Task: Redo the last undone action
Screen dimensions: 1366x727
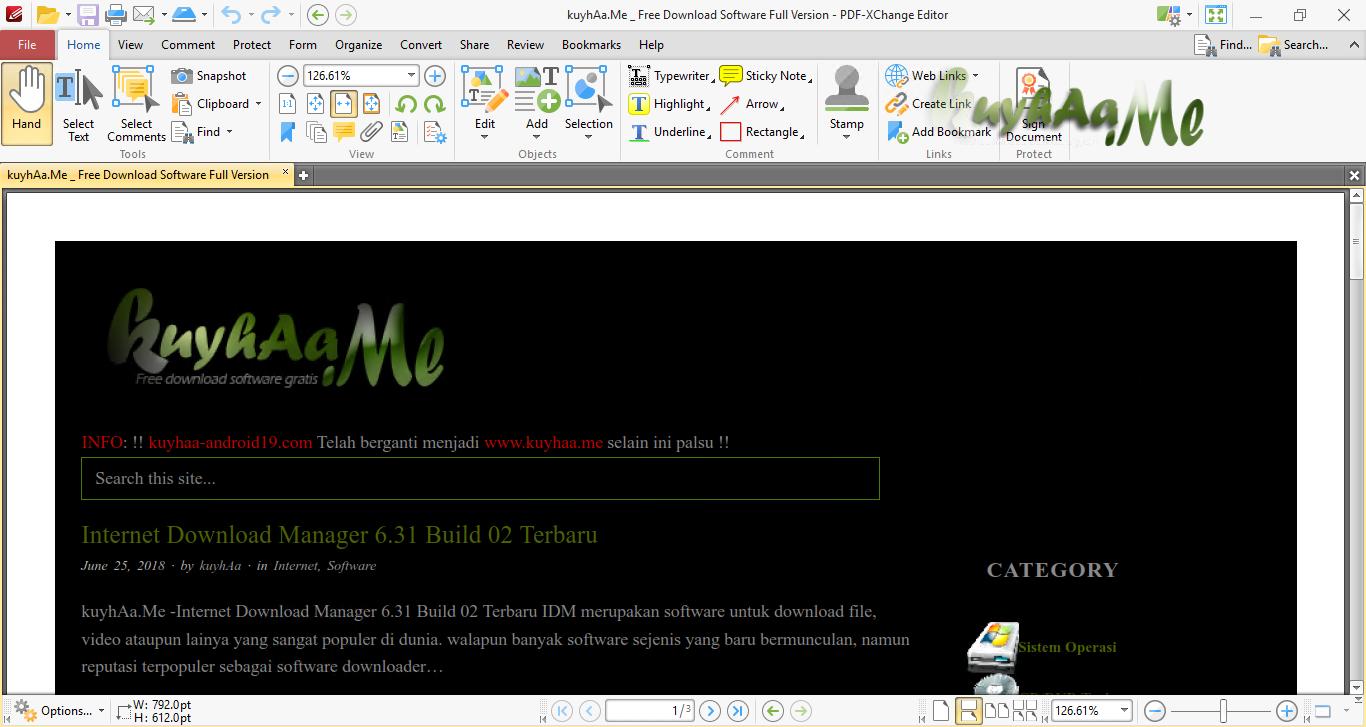Action: [272, 15]
